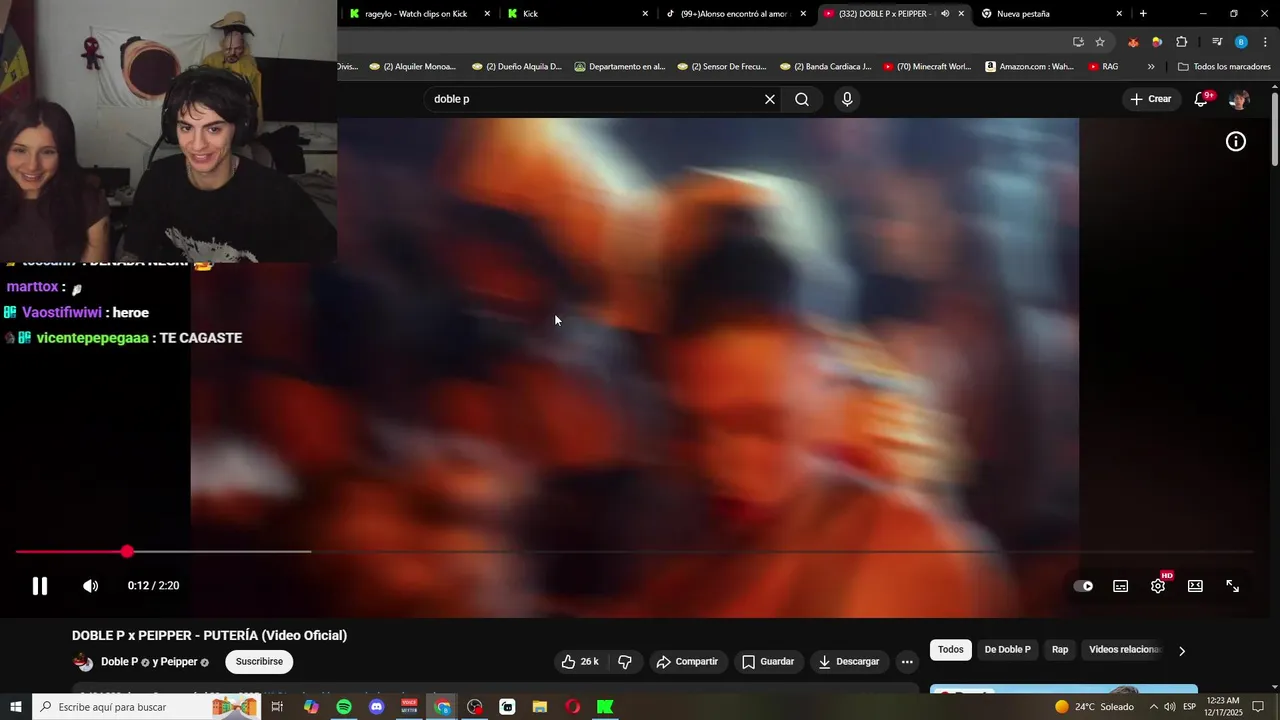This screenshot has width=1280, height=720.
Task: Open YouTube notifications bell
Action: point(1202,99)
